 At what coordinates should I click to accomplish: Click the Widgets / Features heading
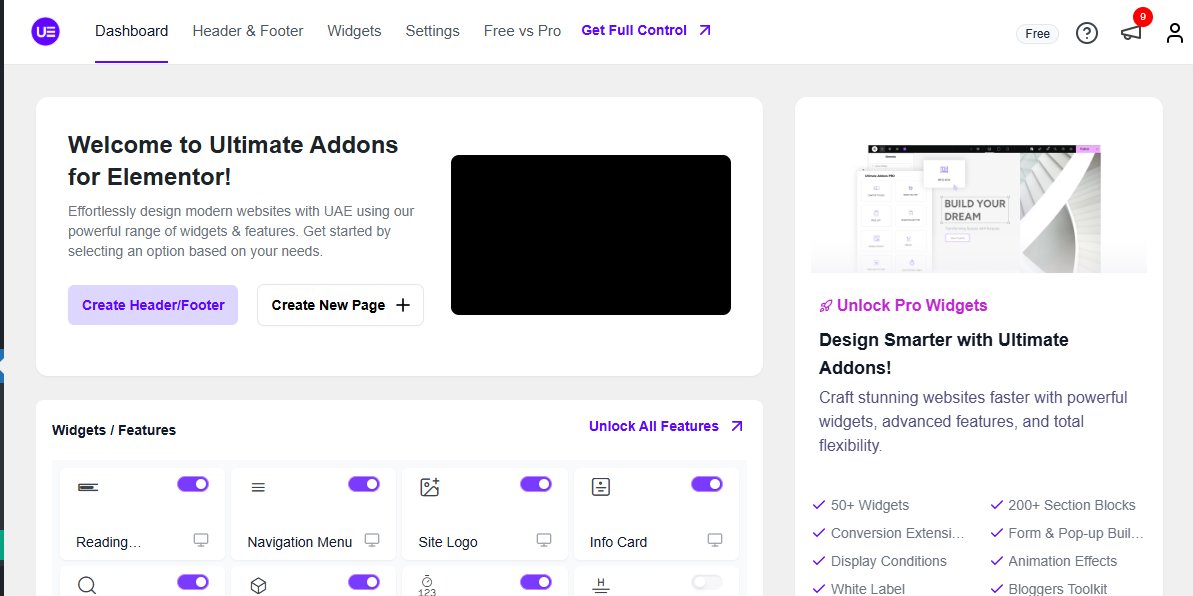click(113, 430)
